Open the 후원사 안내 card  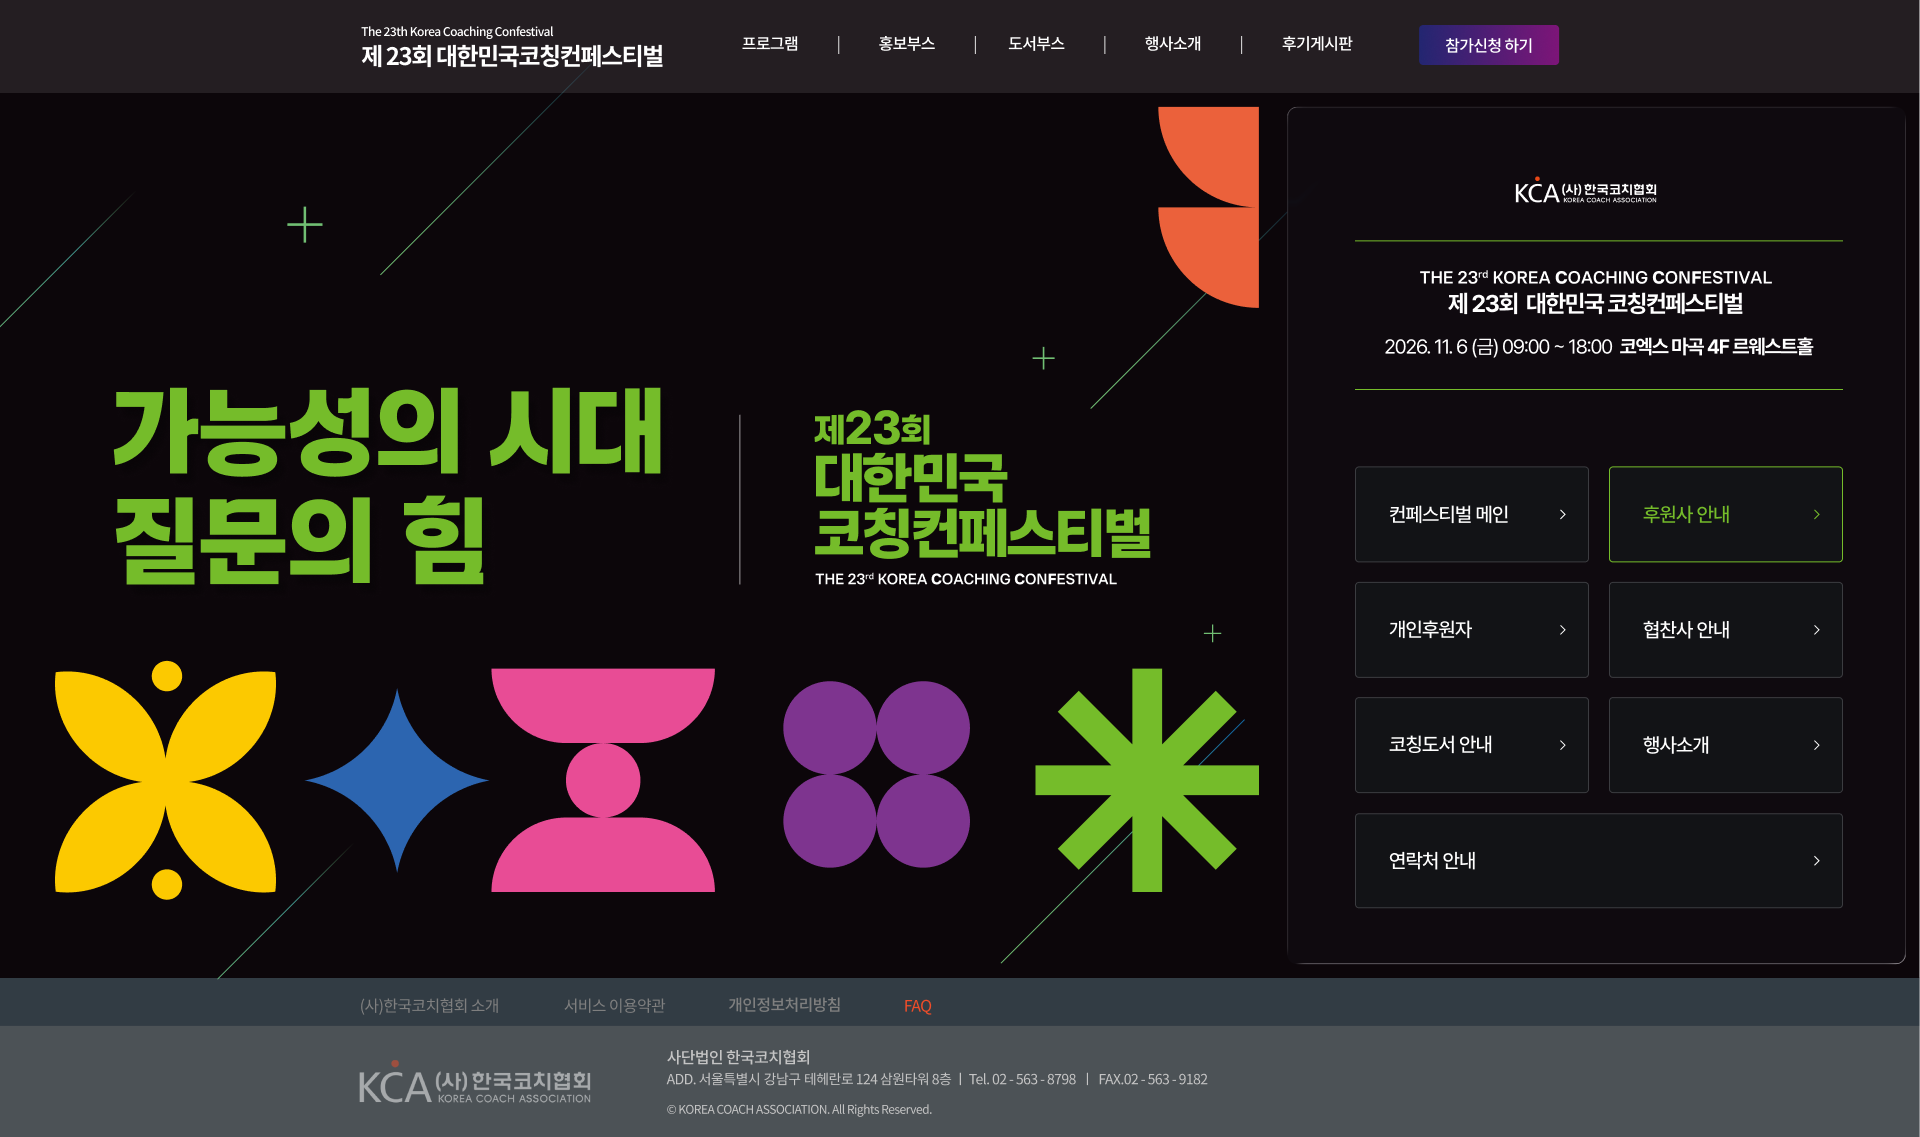[1725, 514]
